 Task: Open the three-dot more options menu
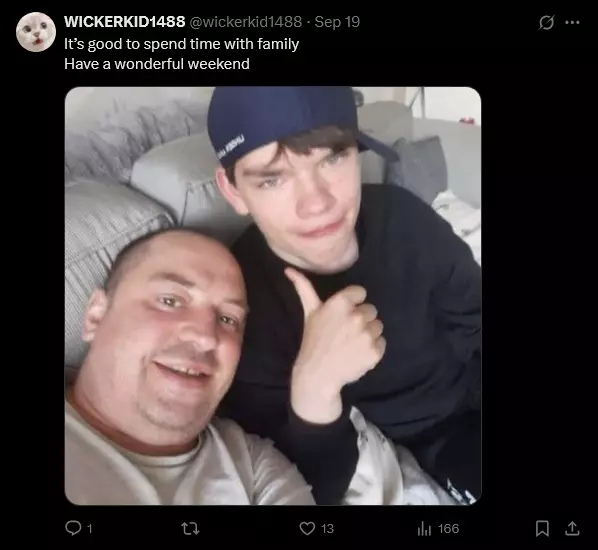[572, 23]
